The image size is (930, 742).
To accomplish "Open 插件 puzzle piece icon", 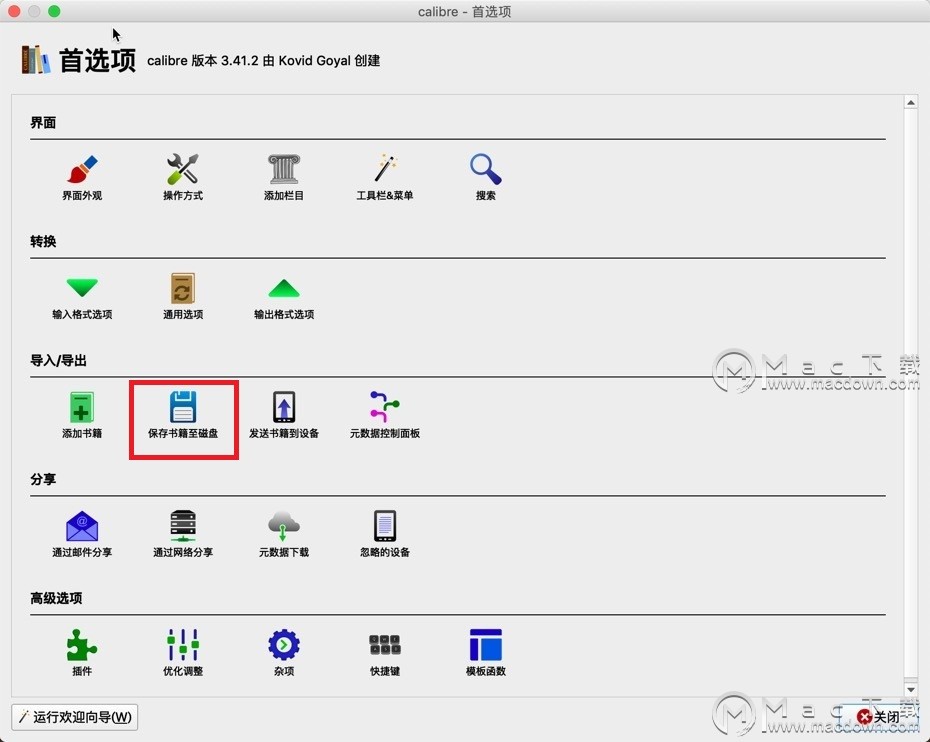I will pyautogui.click(x=82, y=645).
